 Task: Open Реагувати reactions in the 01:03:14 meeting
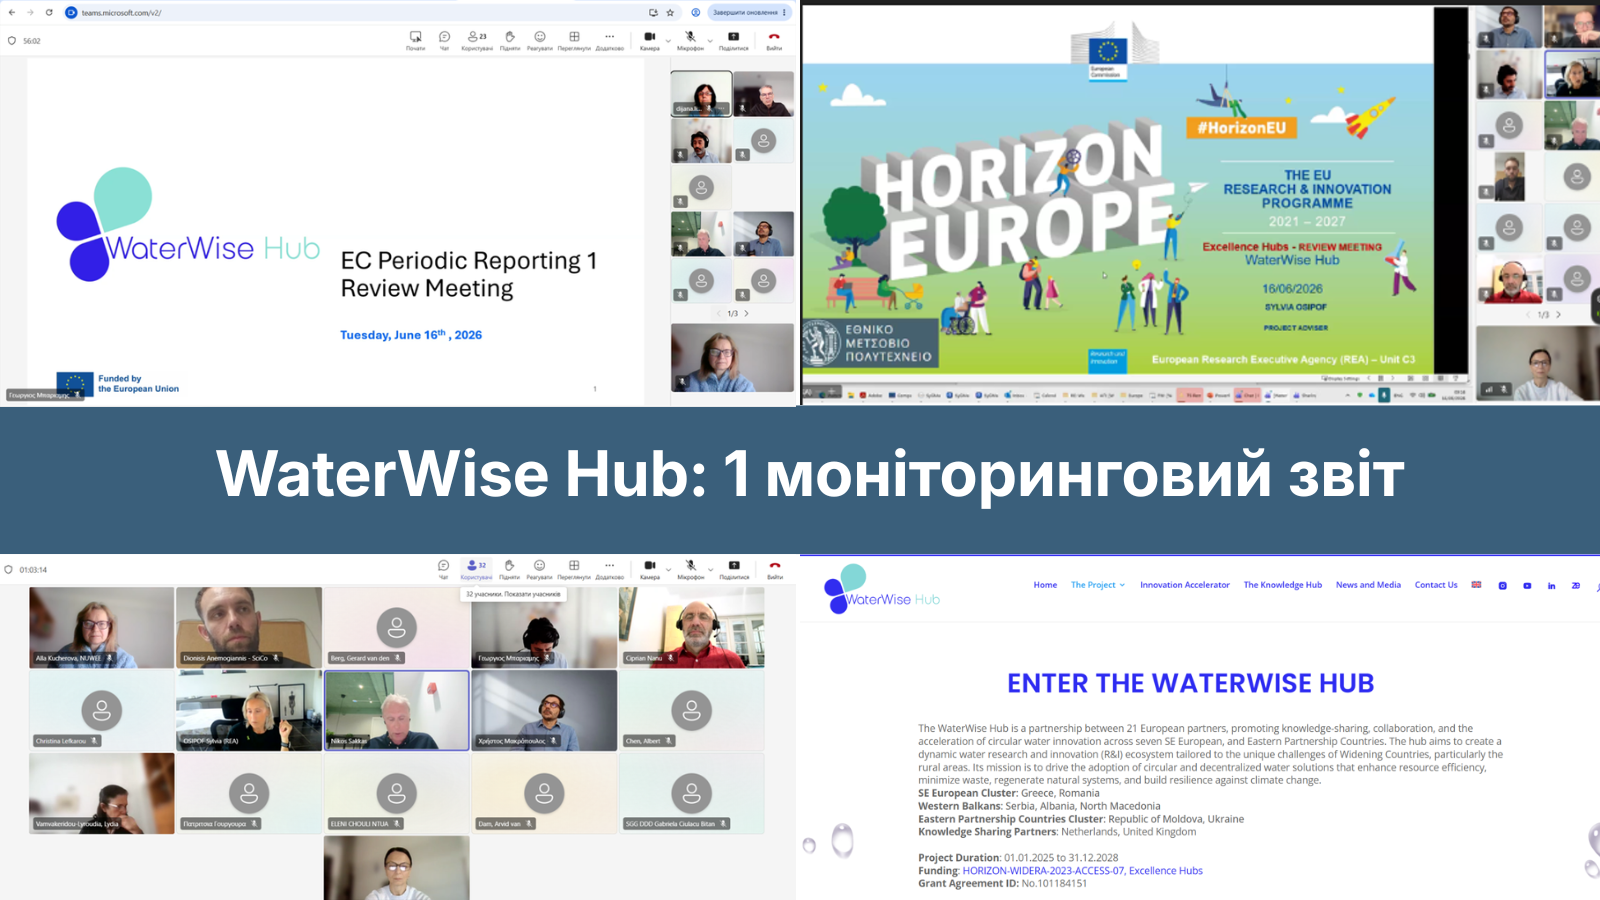tap(540, 569)
